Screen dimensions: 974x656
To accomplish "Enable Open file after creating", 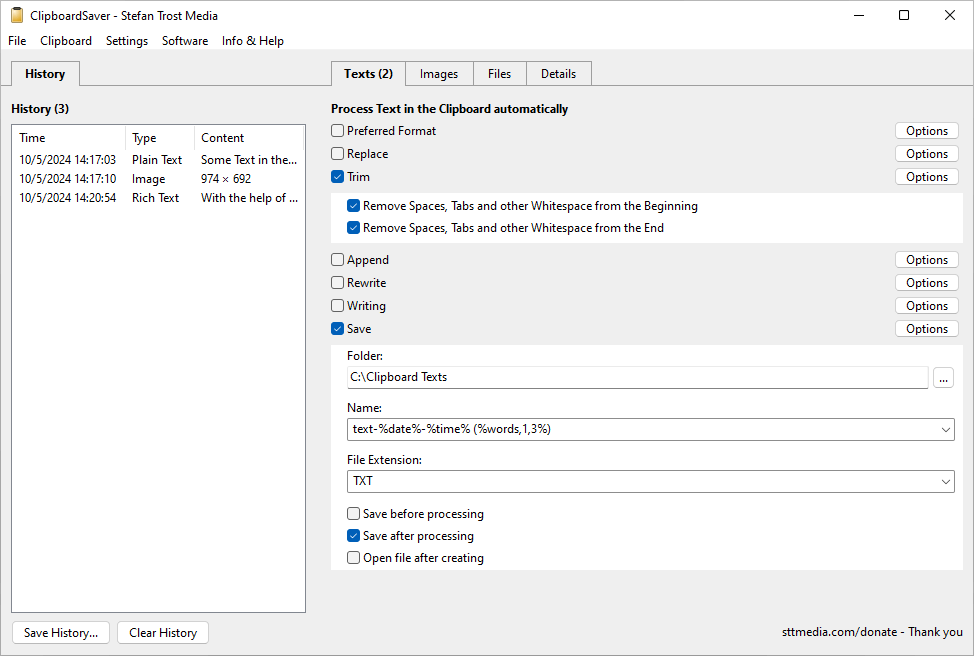I will pos(354,558).
